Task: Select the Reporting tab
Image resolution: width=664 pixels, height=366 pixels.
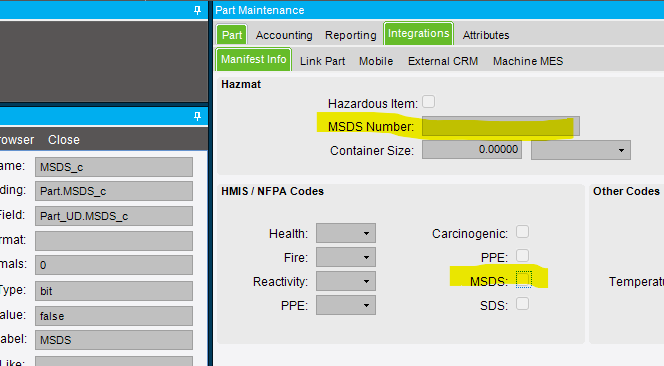Action: (x=351, y=35)
